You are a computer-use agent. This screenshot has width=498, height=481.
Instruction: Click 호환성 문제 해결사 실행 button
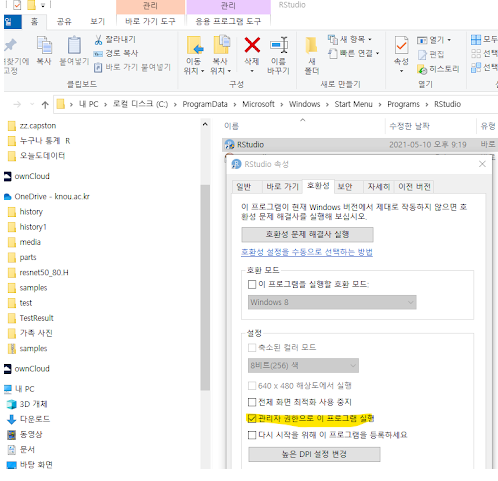click(x=307, y=235)
